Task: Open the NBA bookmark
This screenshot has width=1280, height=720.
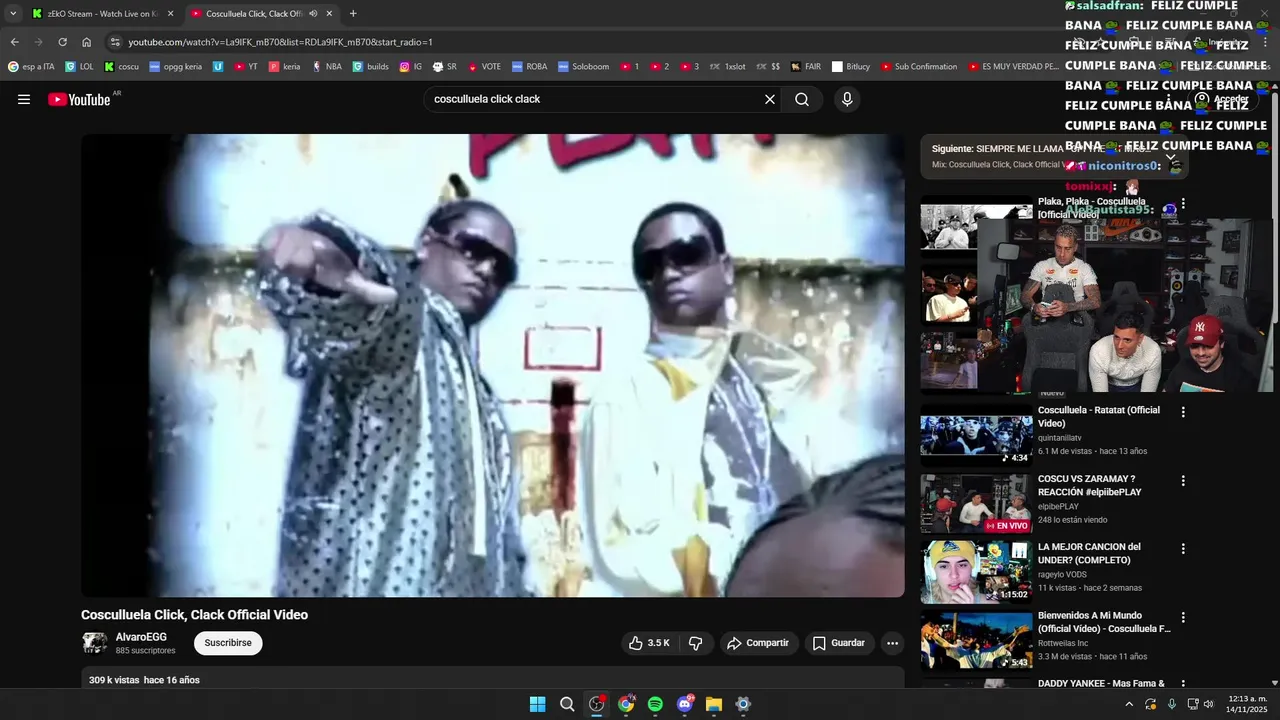Action: [x=327, y=67]
